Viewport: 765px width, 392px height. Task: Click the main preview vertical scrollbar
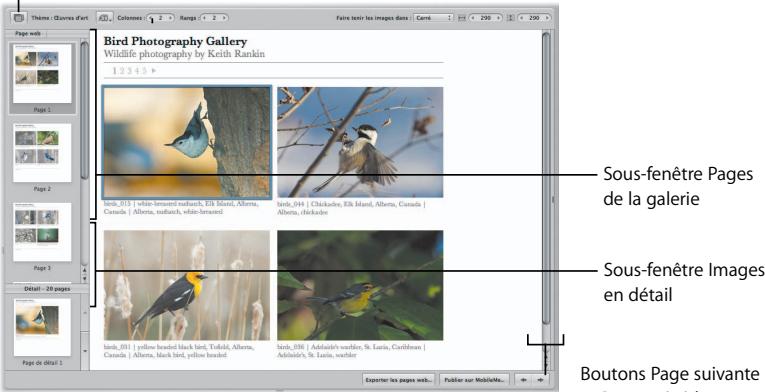point(546,178)
